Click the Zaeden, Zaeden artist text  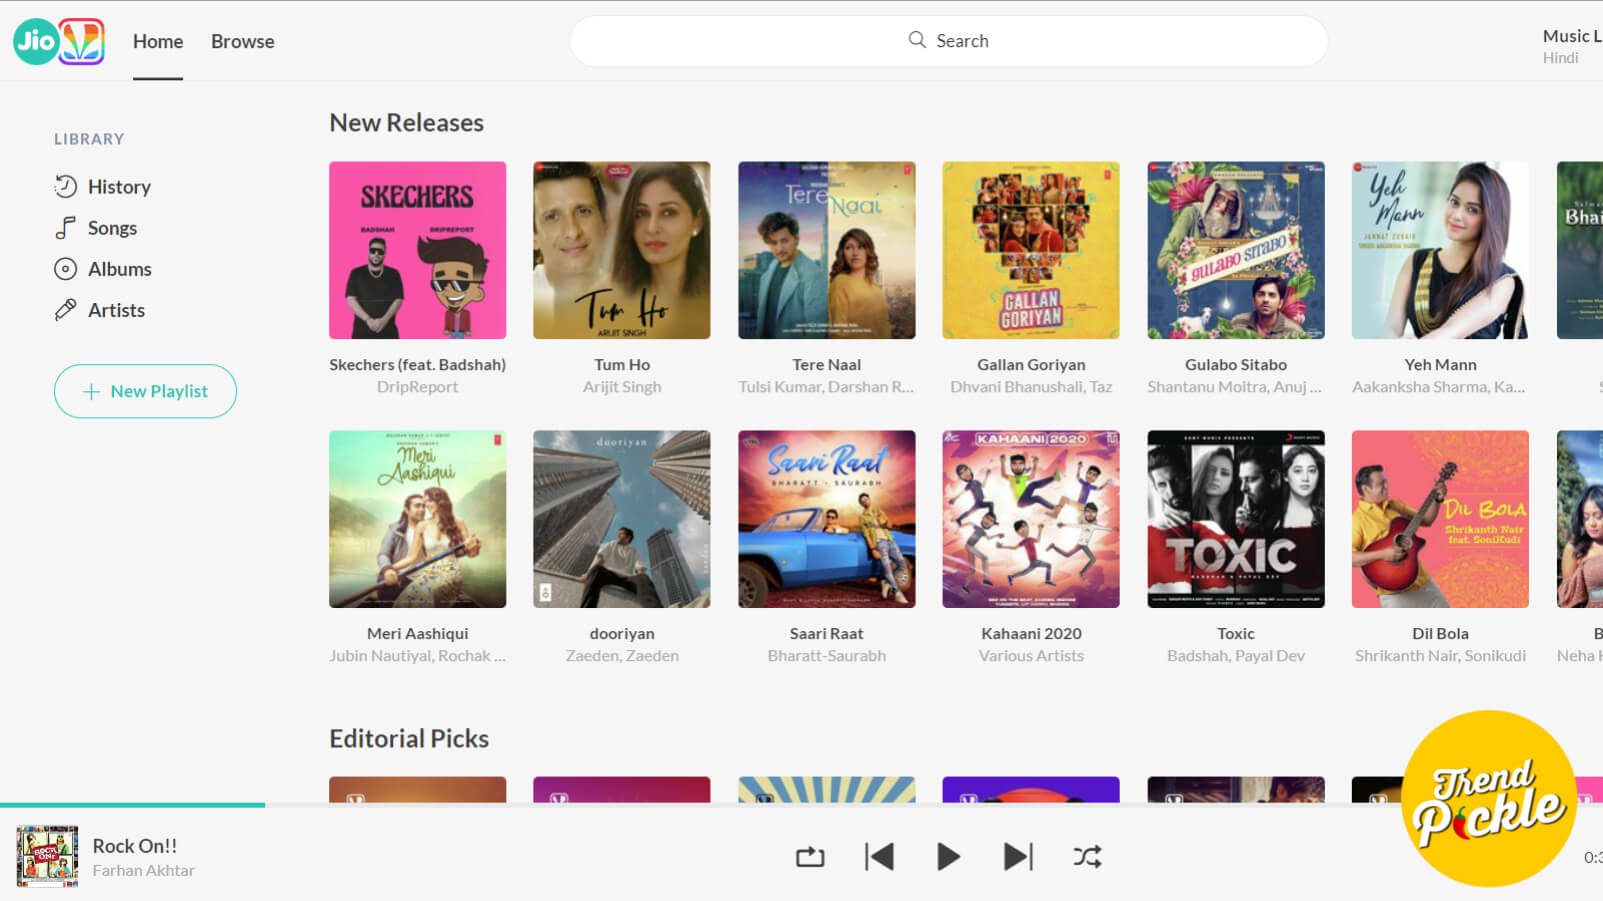(x=622, y=656)
